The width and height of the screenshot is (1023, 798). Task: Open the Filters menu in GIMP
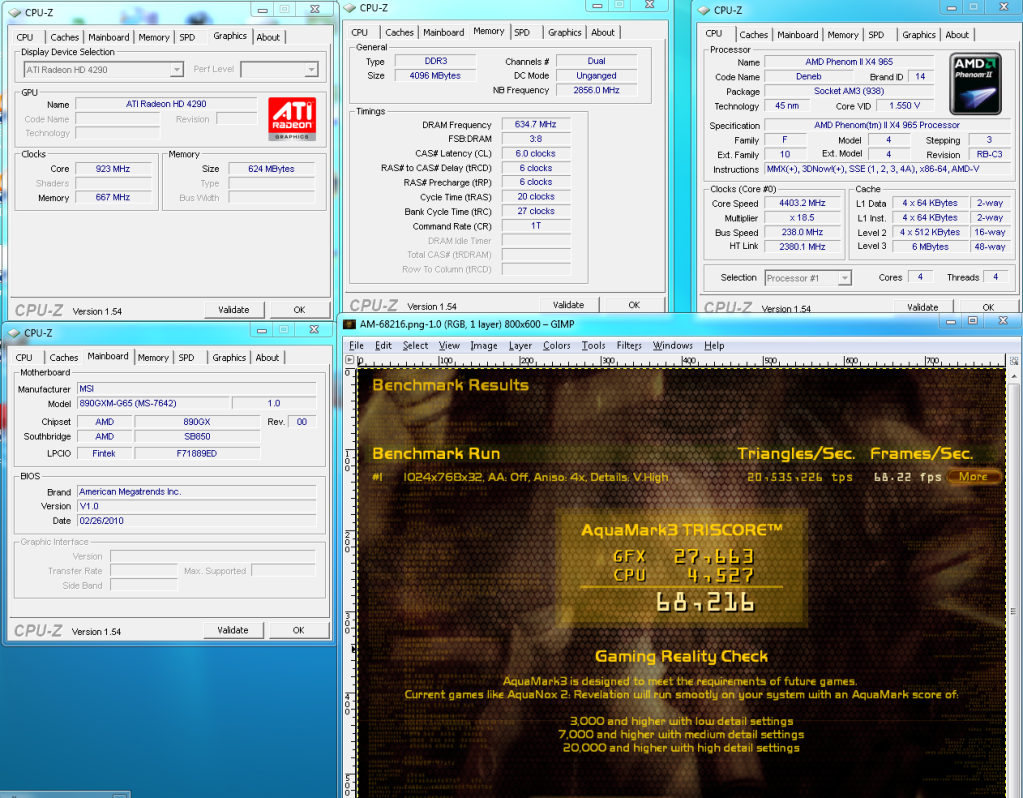(629, 346)
